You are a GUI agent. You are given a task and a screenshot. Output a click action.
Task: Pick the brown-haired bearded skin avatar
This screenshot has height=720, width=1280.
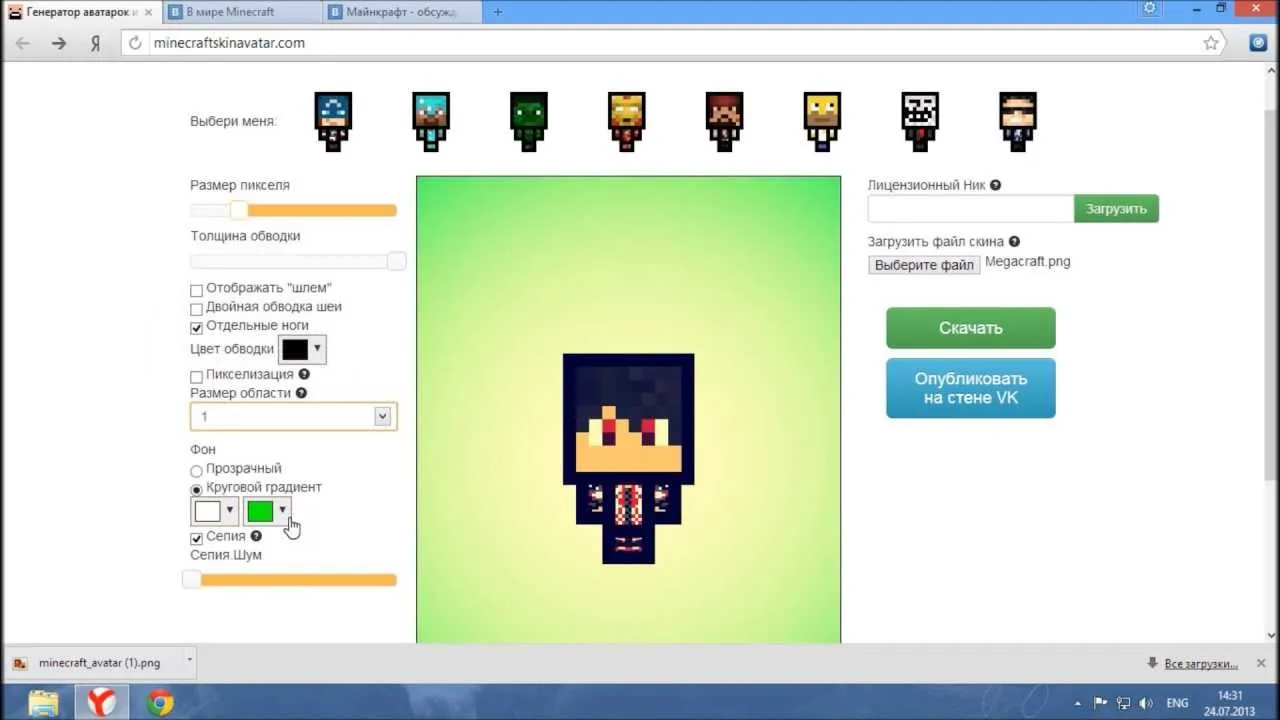point(724,121)
